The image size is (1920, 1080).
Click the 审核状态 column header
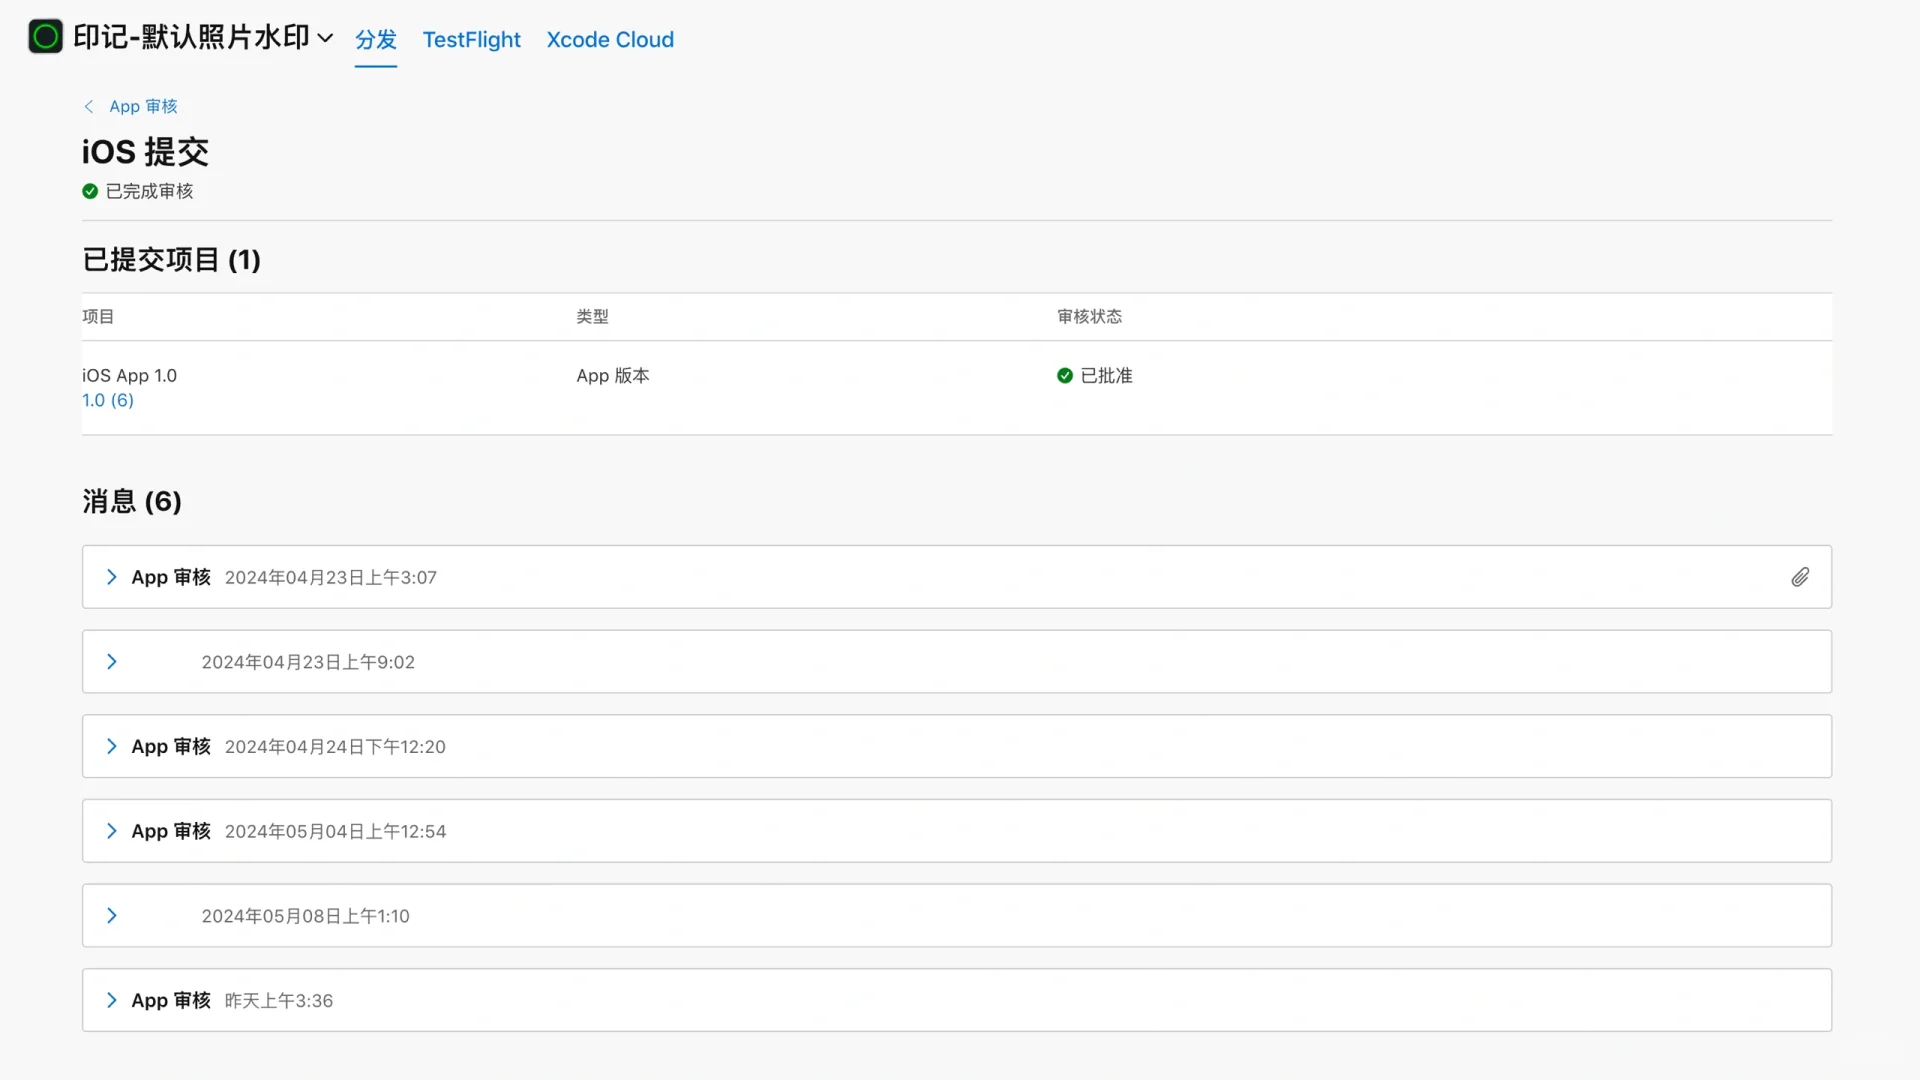tap(1089, 316)
